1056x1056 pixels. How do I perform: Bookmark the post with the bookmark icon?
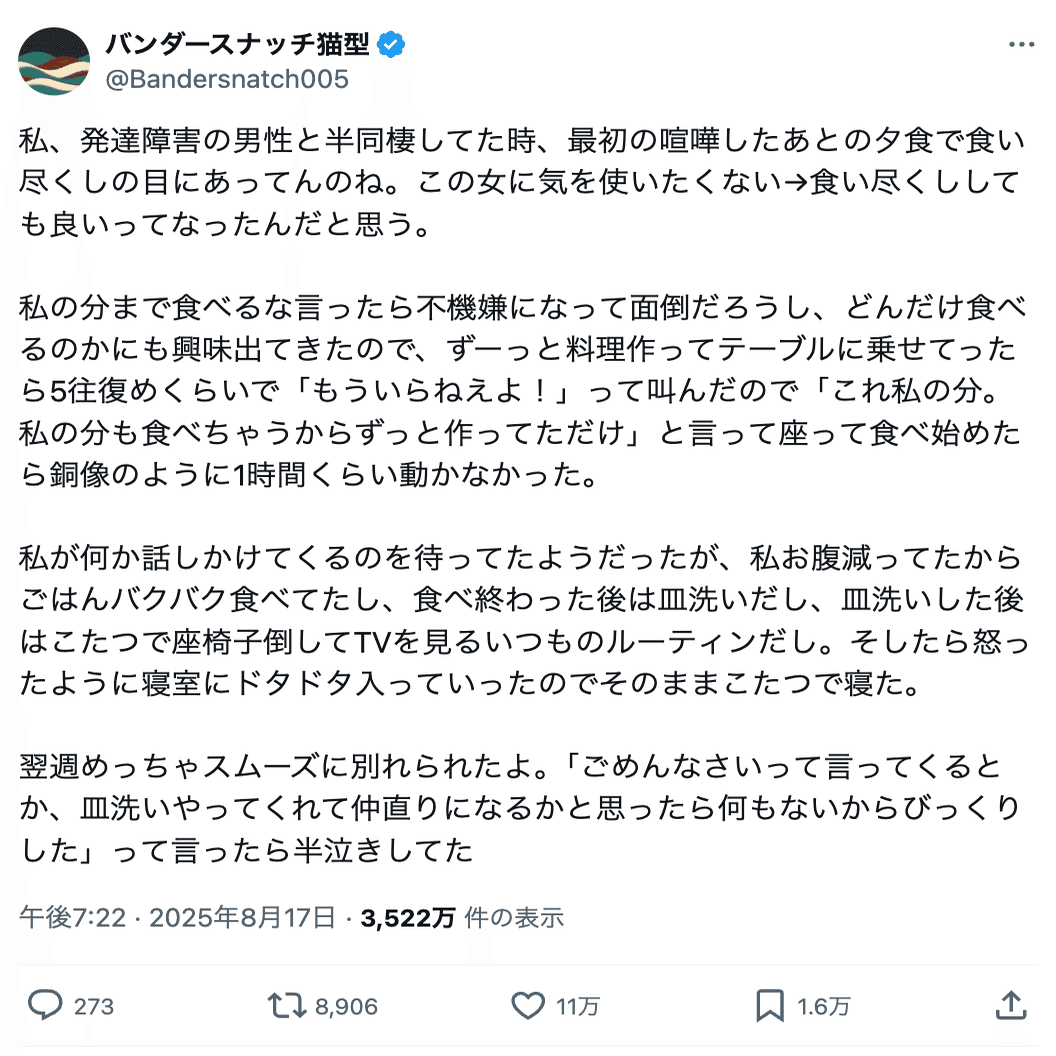769,1005
